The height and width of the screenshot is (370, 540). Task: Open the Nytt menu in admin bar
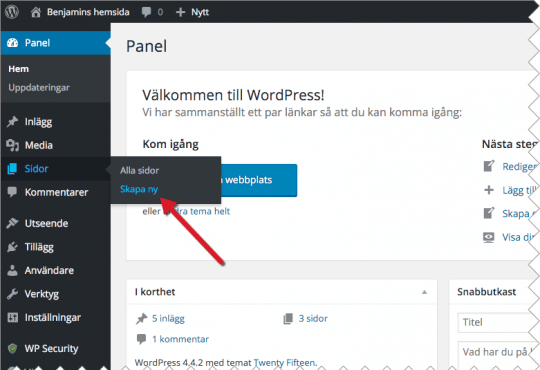200,12
